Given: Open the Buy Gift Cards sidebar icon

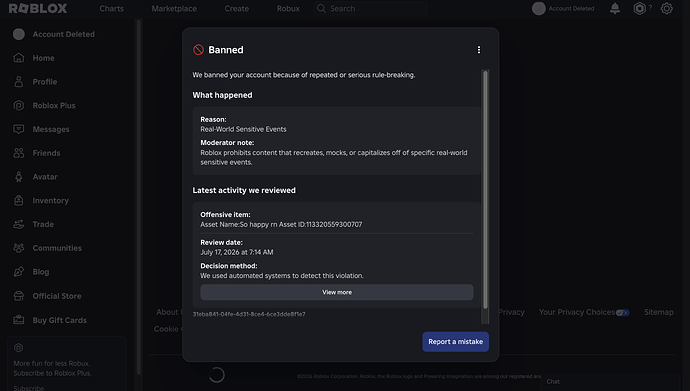Looking at the screenshot, I should [x=19, y=320].
